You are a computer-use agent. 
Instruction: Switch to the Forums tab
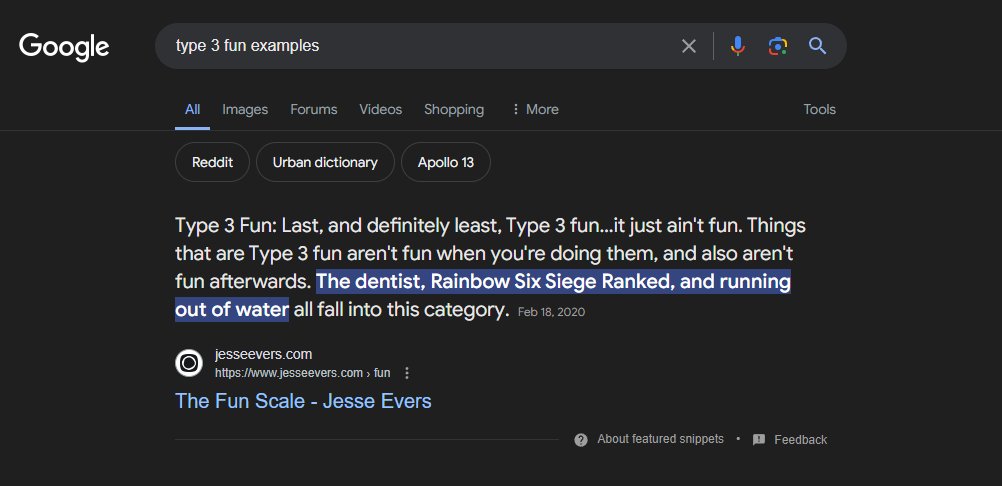pos(314,109)
